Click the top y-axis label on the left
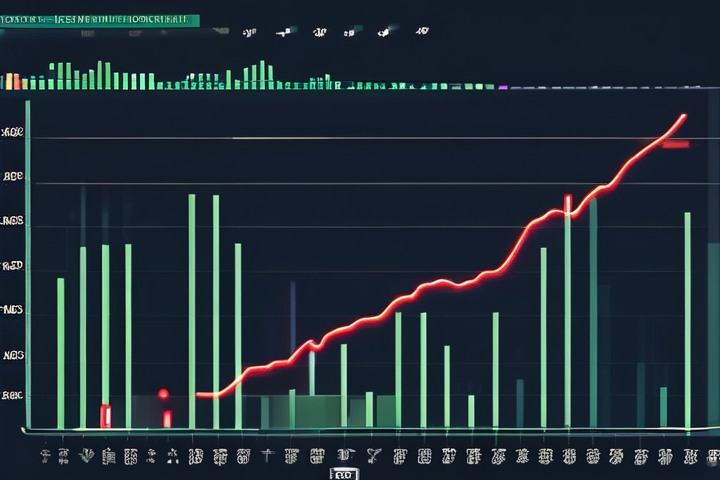This screenshot has width=720, height=480. (13, 132)
